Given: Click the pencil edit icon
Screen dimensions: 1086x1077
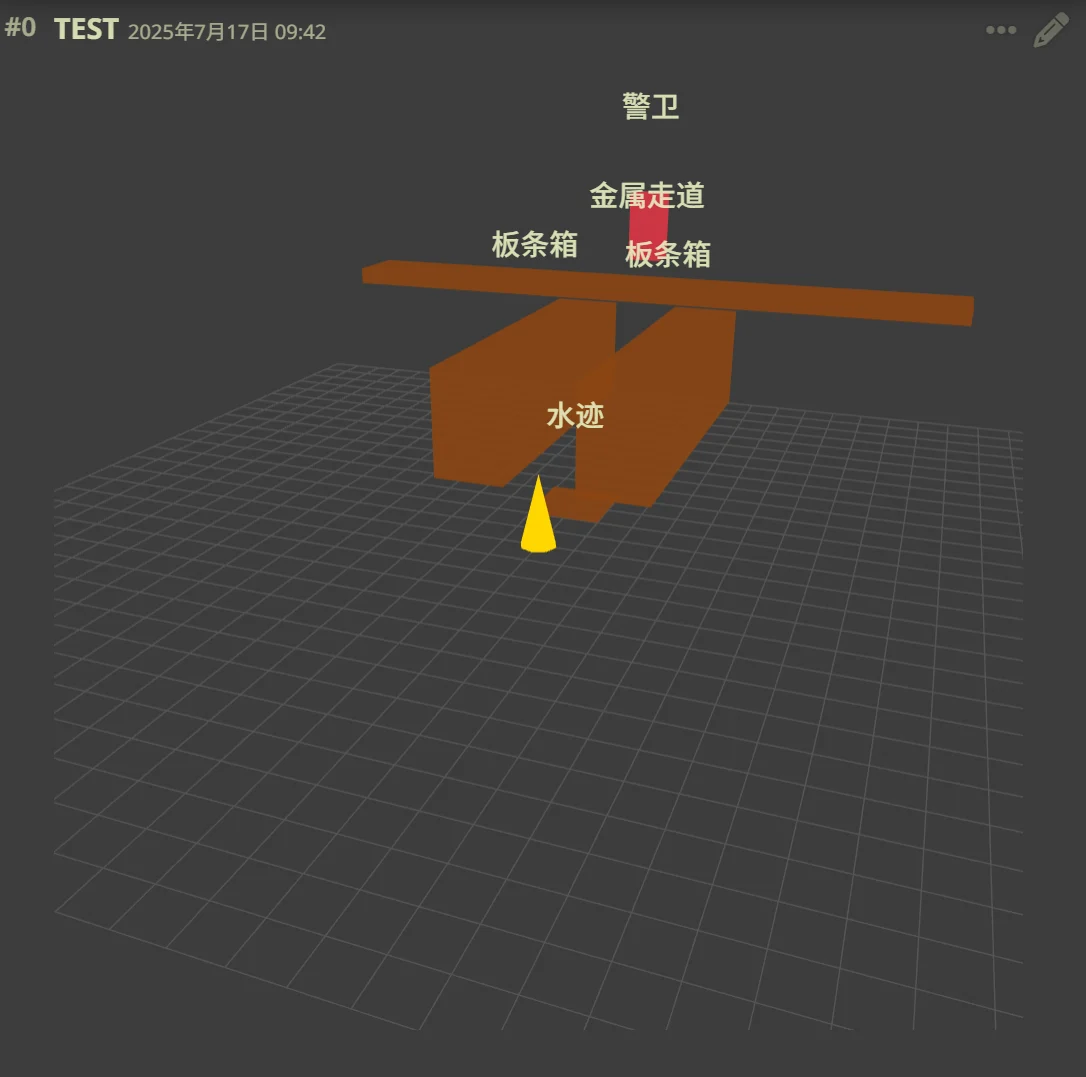Looking at the screenshot, I should coord(1051,30).
